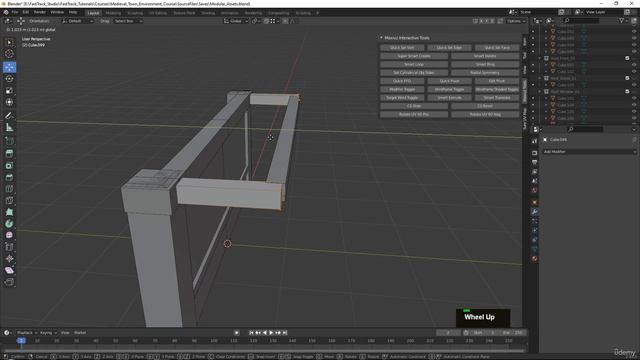Viewport: 640px width, 360px height.
Task: Toggle the Roof_Window collection exclude checkbox
Action: (x=627, y=91)
